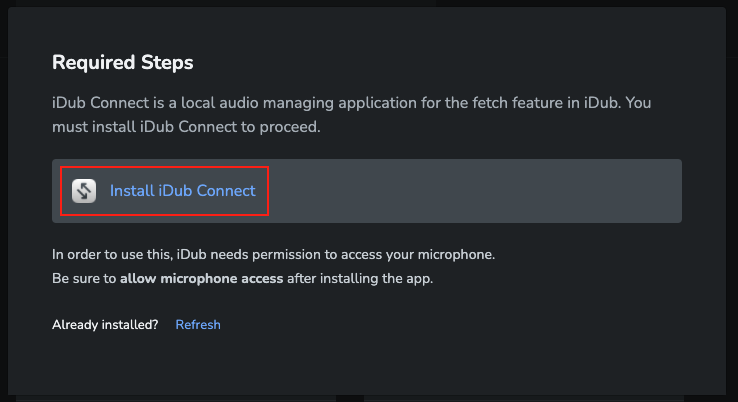This screenshot has height=402, width=738.
Task: Click the Refresh link
Action: (x=198, y=325)
